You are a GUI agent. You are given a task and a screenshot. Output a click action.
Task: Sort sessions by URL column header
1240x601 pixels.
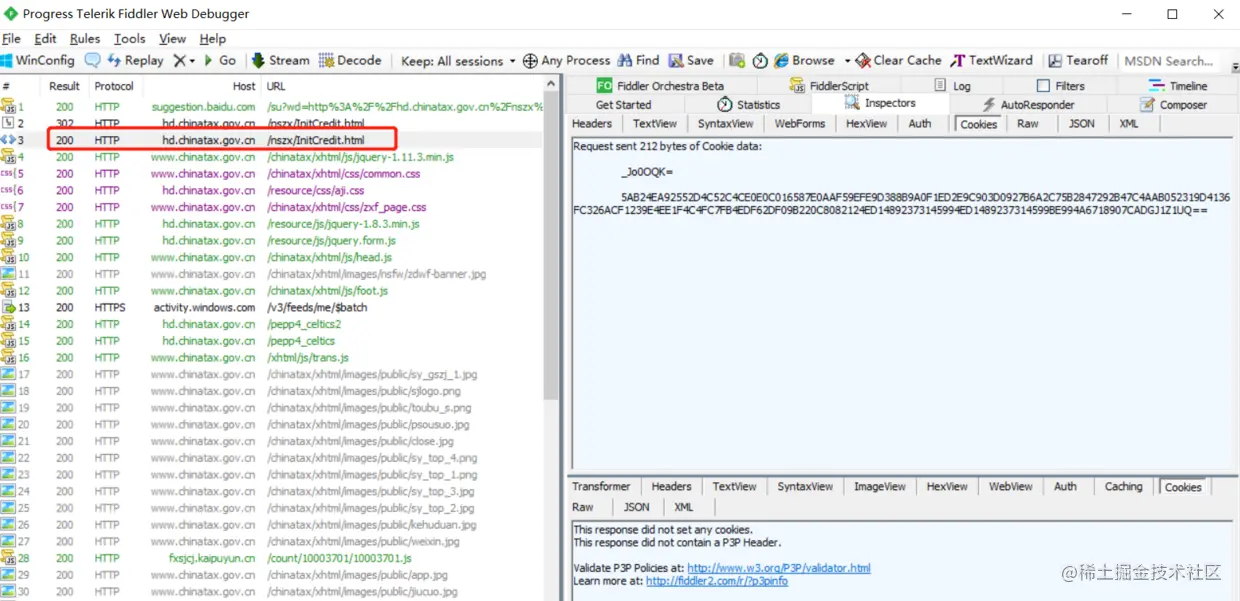click(x=403, y=86)
